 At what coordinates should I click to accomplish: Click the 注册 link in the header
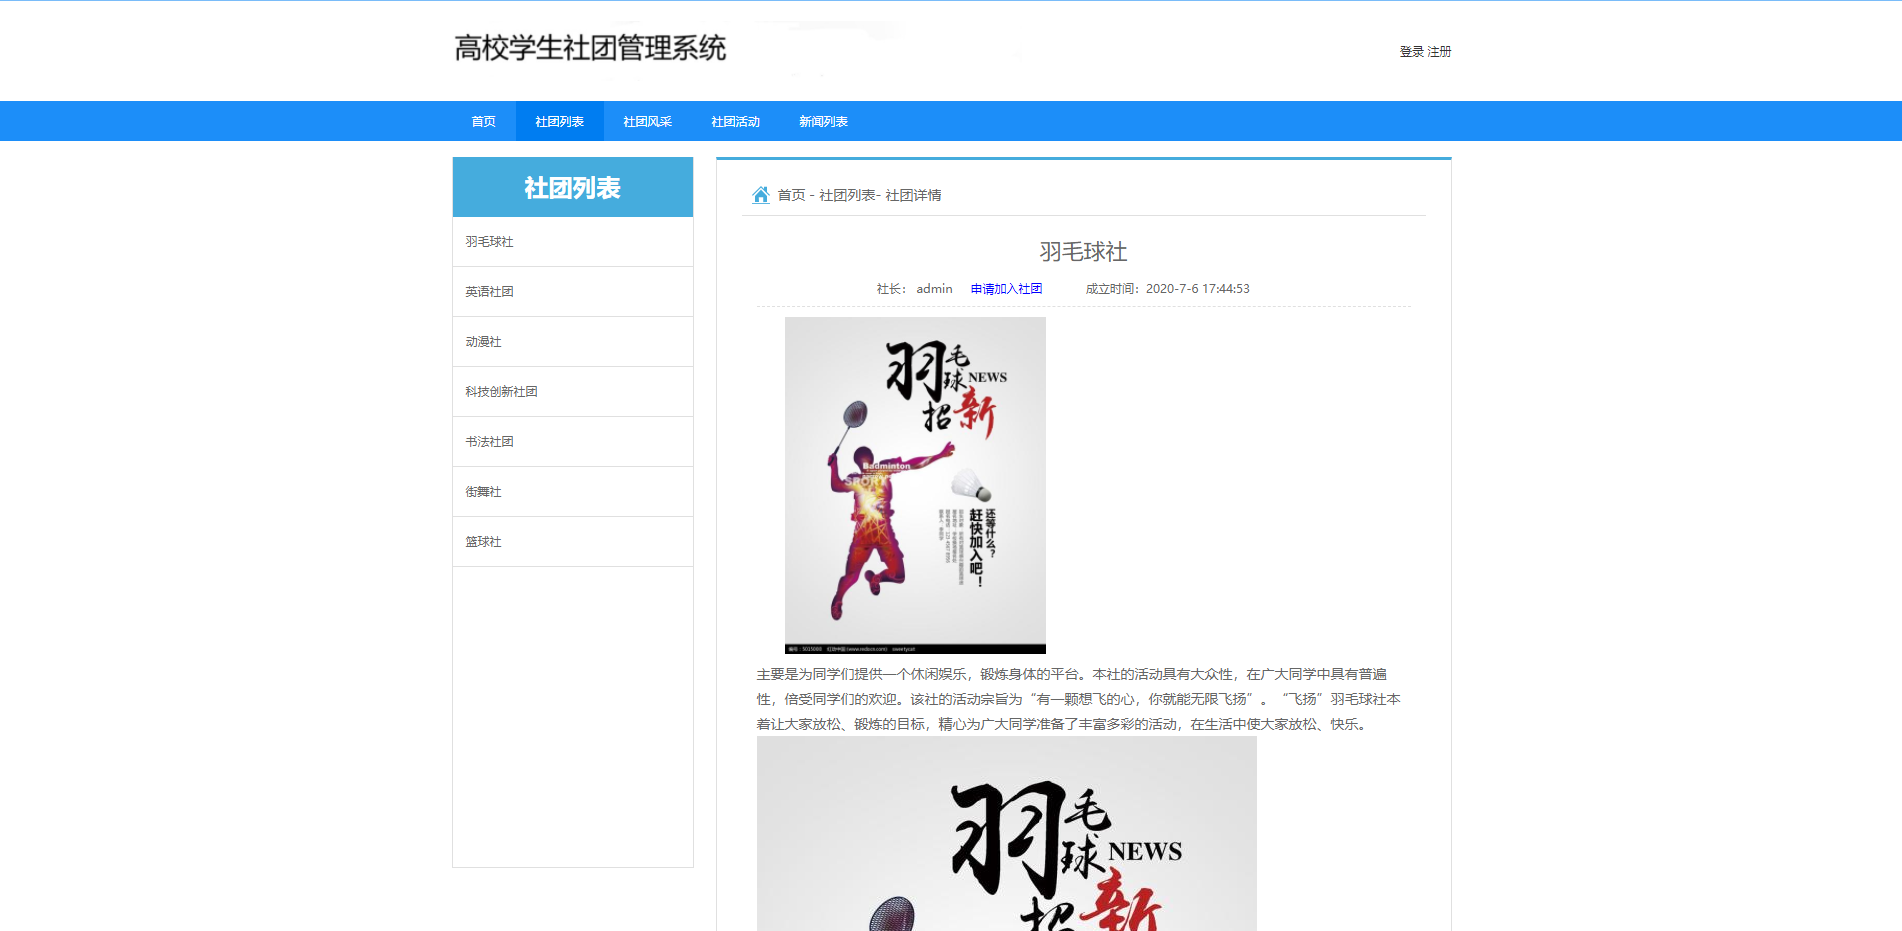(x=1439, y=52)
